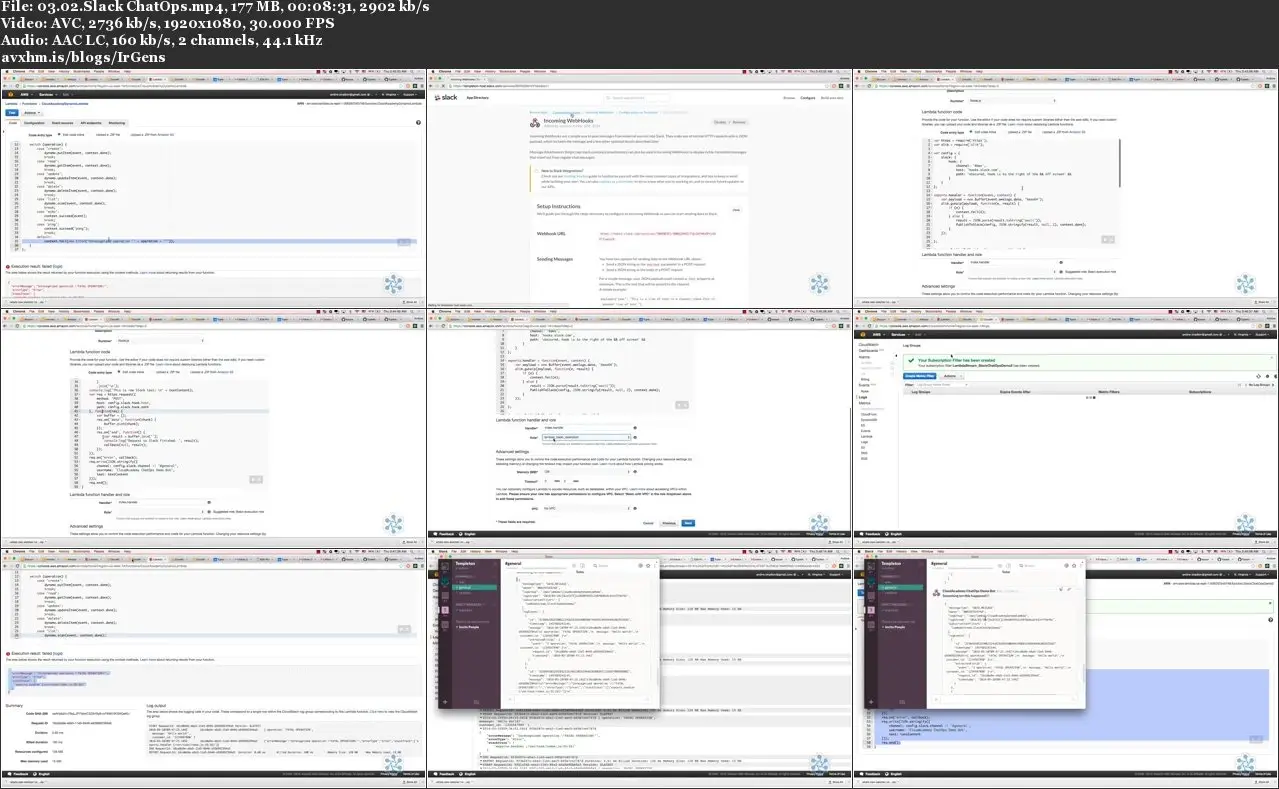This screenshot has width=1279, height=789.
Task: Open the Alarms item in CloudWatch sidebar
Action: point(864,357)
